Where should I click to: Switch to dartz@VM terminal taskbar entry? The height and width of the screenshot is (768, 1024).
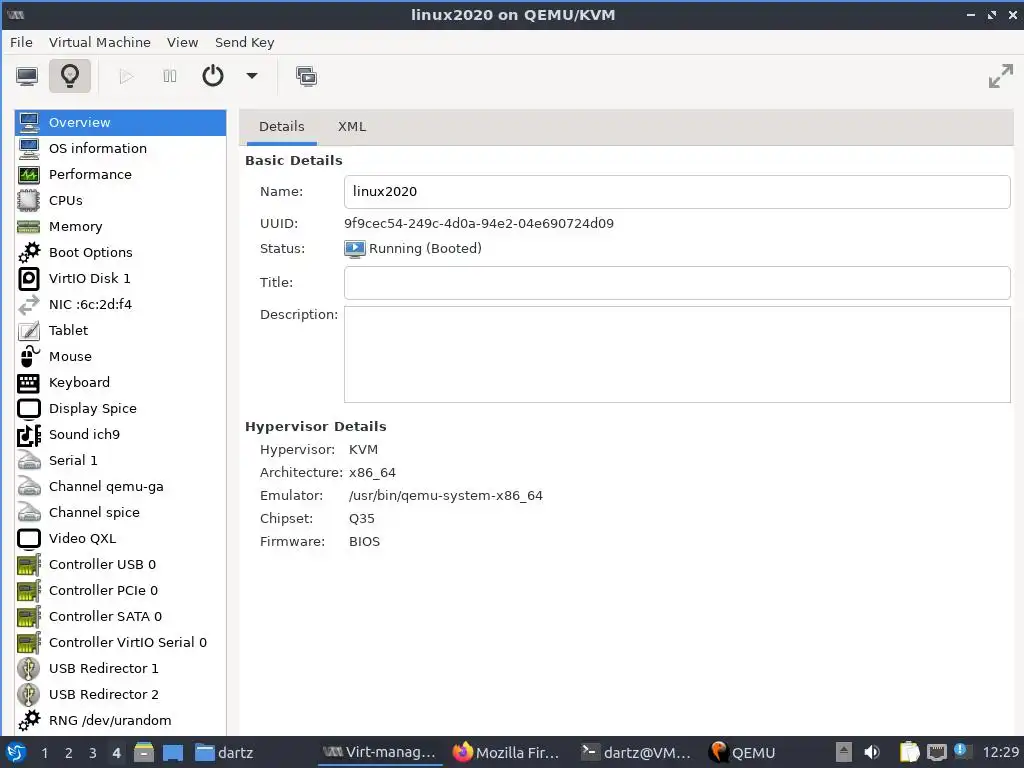click(x=636, y=753)
